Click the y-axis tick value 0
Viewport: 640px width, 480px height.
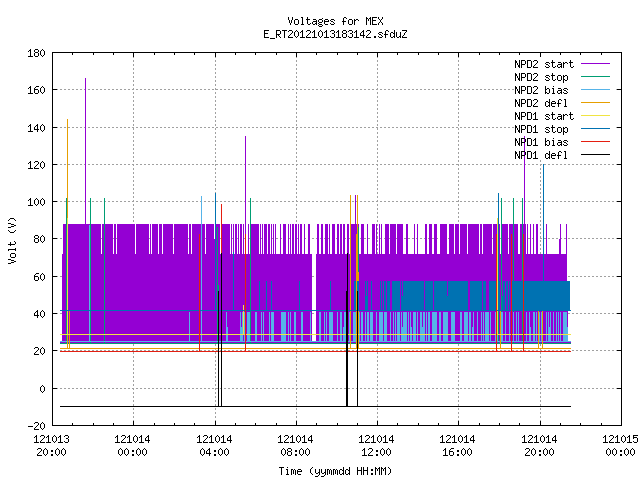42,389
